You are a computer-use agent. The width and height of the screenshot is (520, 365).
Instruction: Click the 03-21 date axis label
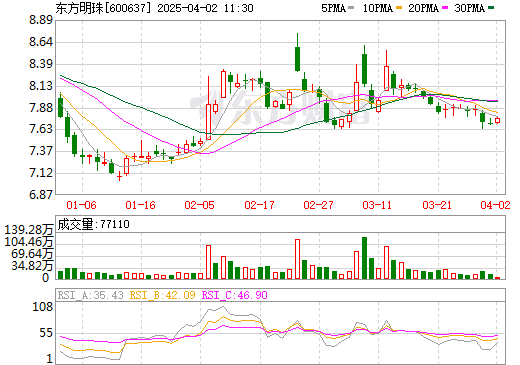point(437,205)
